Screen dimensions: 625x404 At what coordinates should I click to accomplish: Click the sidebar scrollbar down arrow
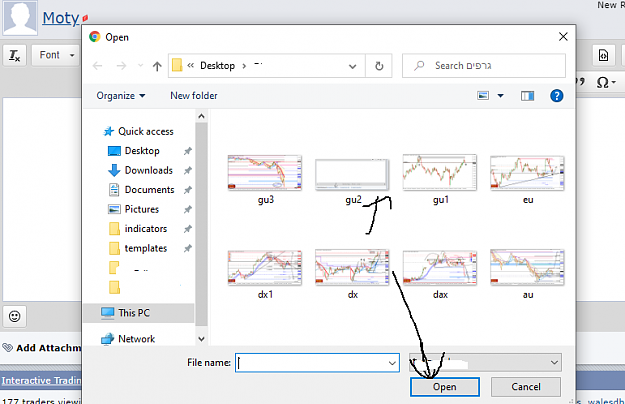(201, 339)
